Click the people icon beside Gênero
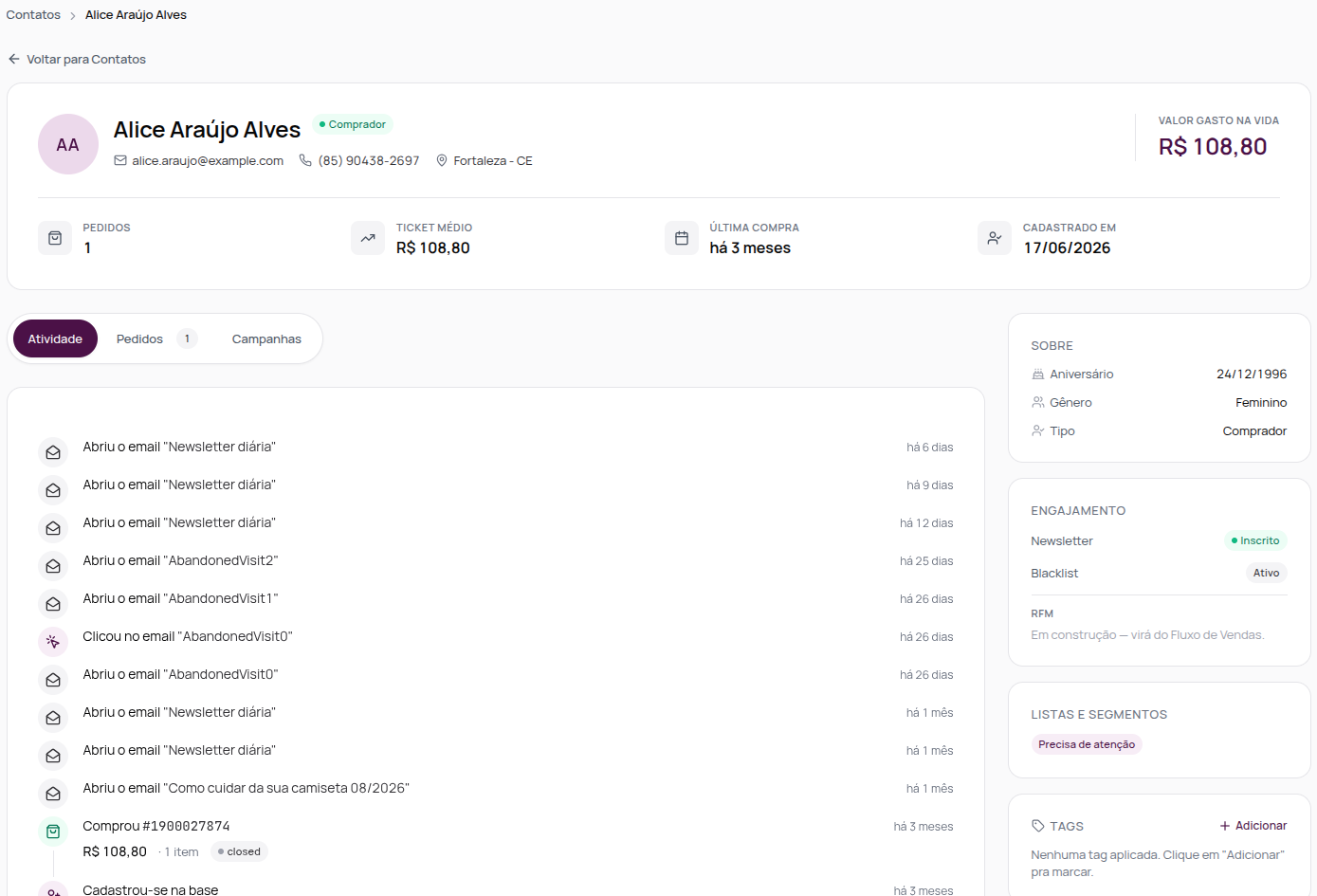Viewport: 1317px width, 896px height. point(1037,402)
